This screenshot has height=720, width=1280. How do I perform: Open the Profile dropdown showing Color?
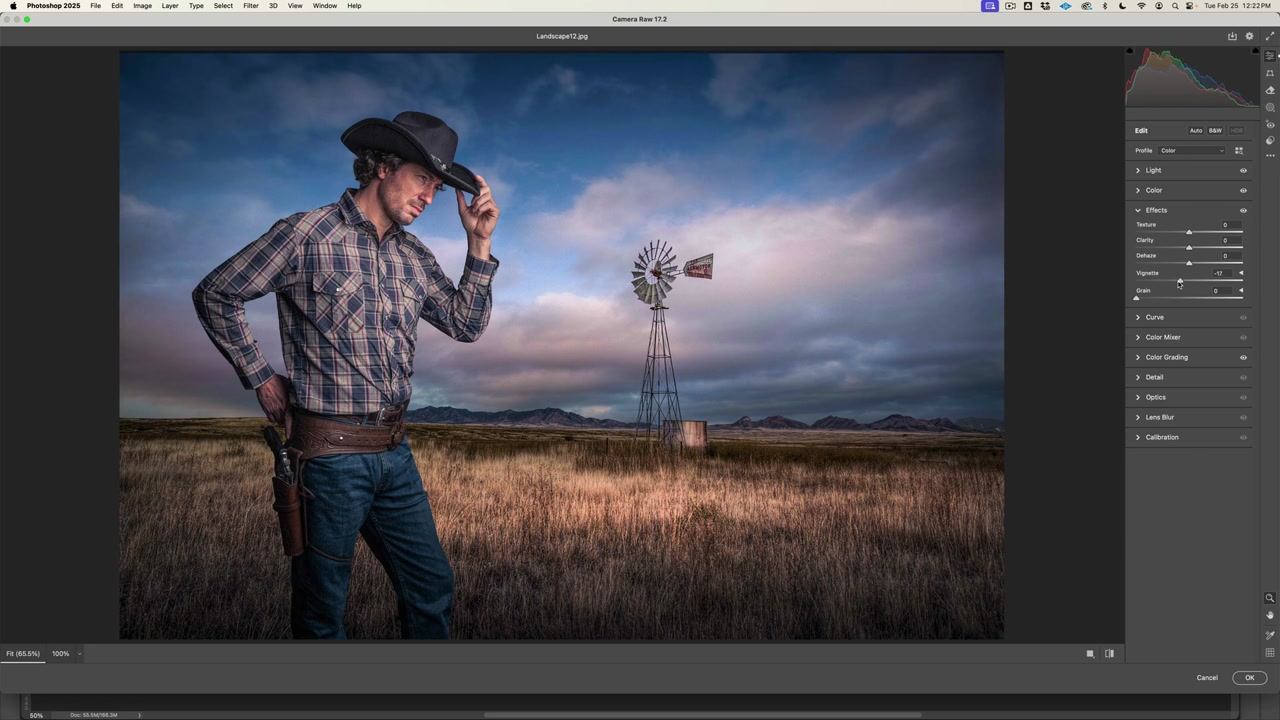(x=1190, y=150)
